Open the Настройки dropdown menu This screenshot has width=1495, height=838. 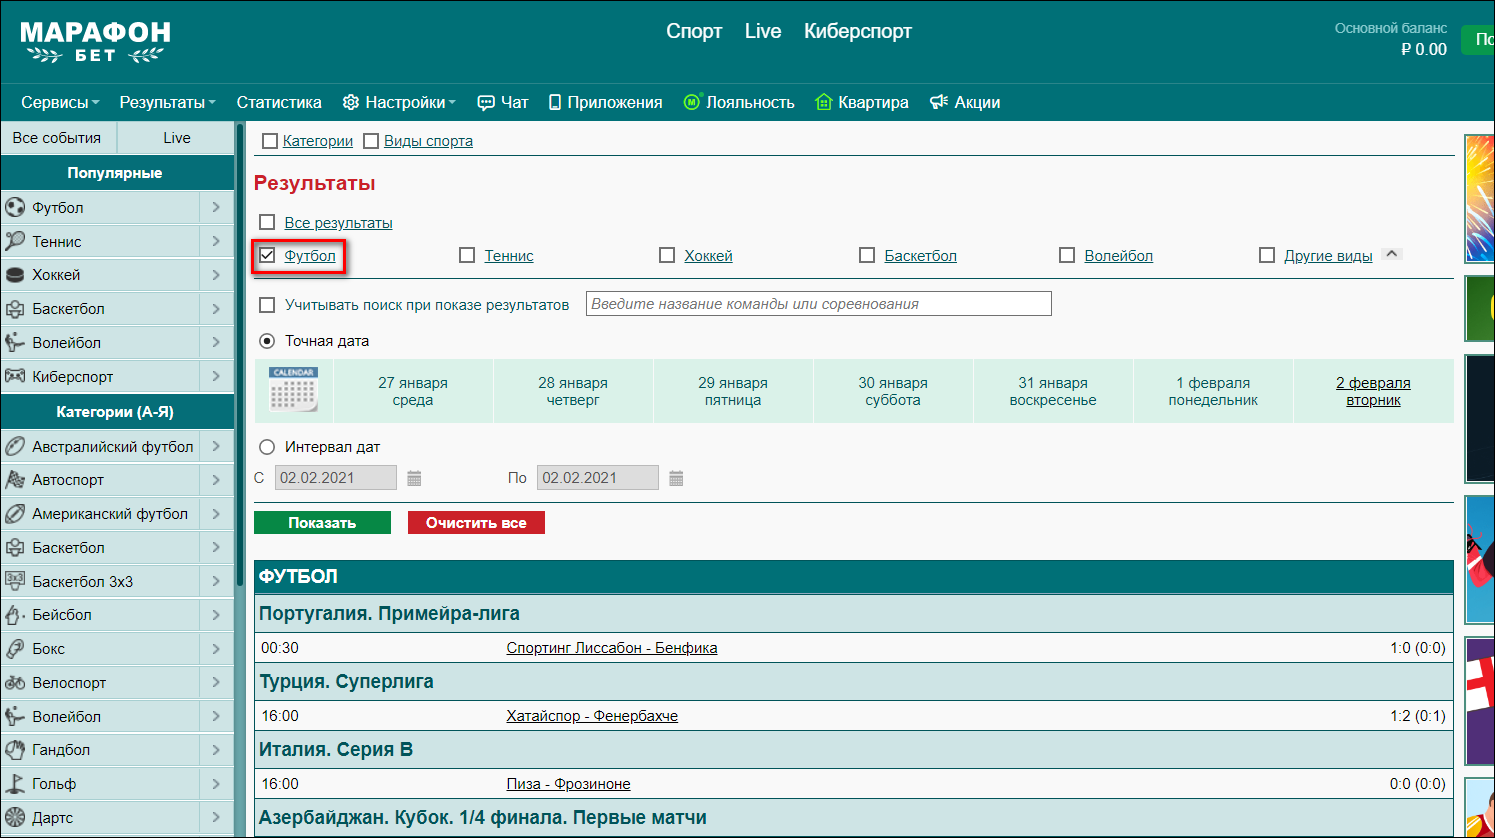click(399, 102)
